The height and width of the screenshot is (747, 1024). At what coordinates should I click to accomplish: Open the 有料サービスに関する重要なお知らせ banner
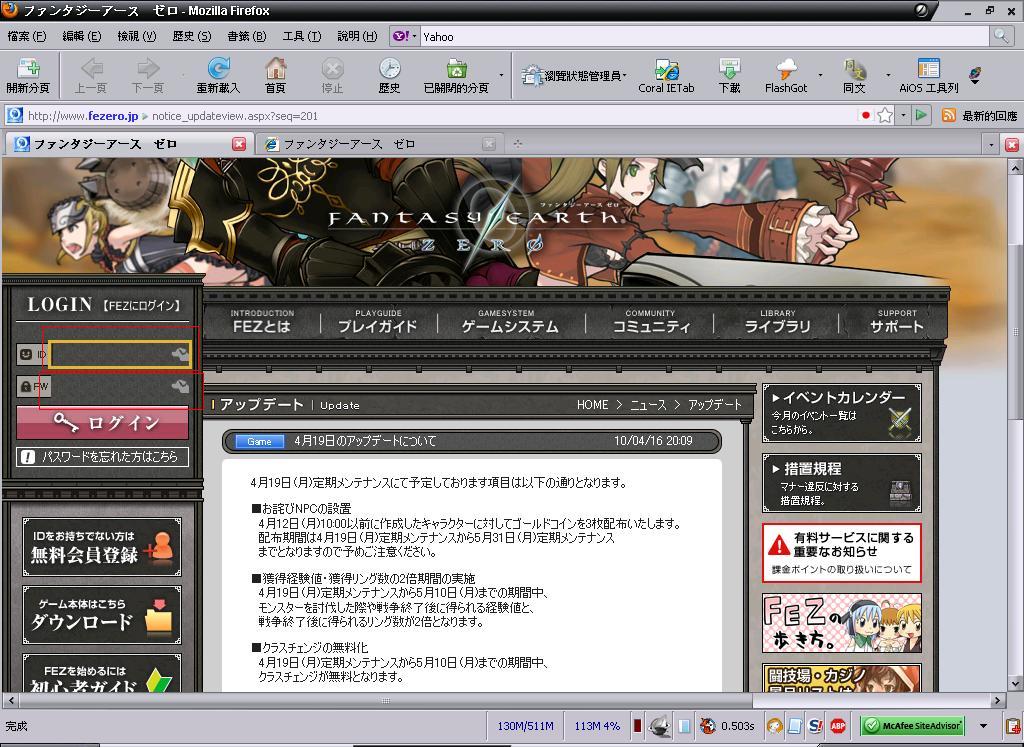(x=842, y=552)
